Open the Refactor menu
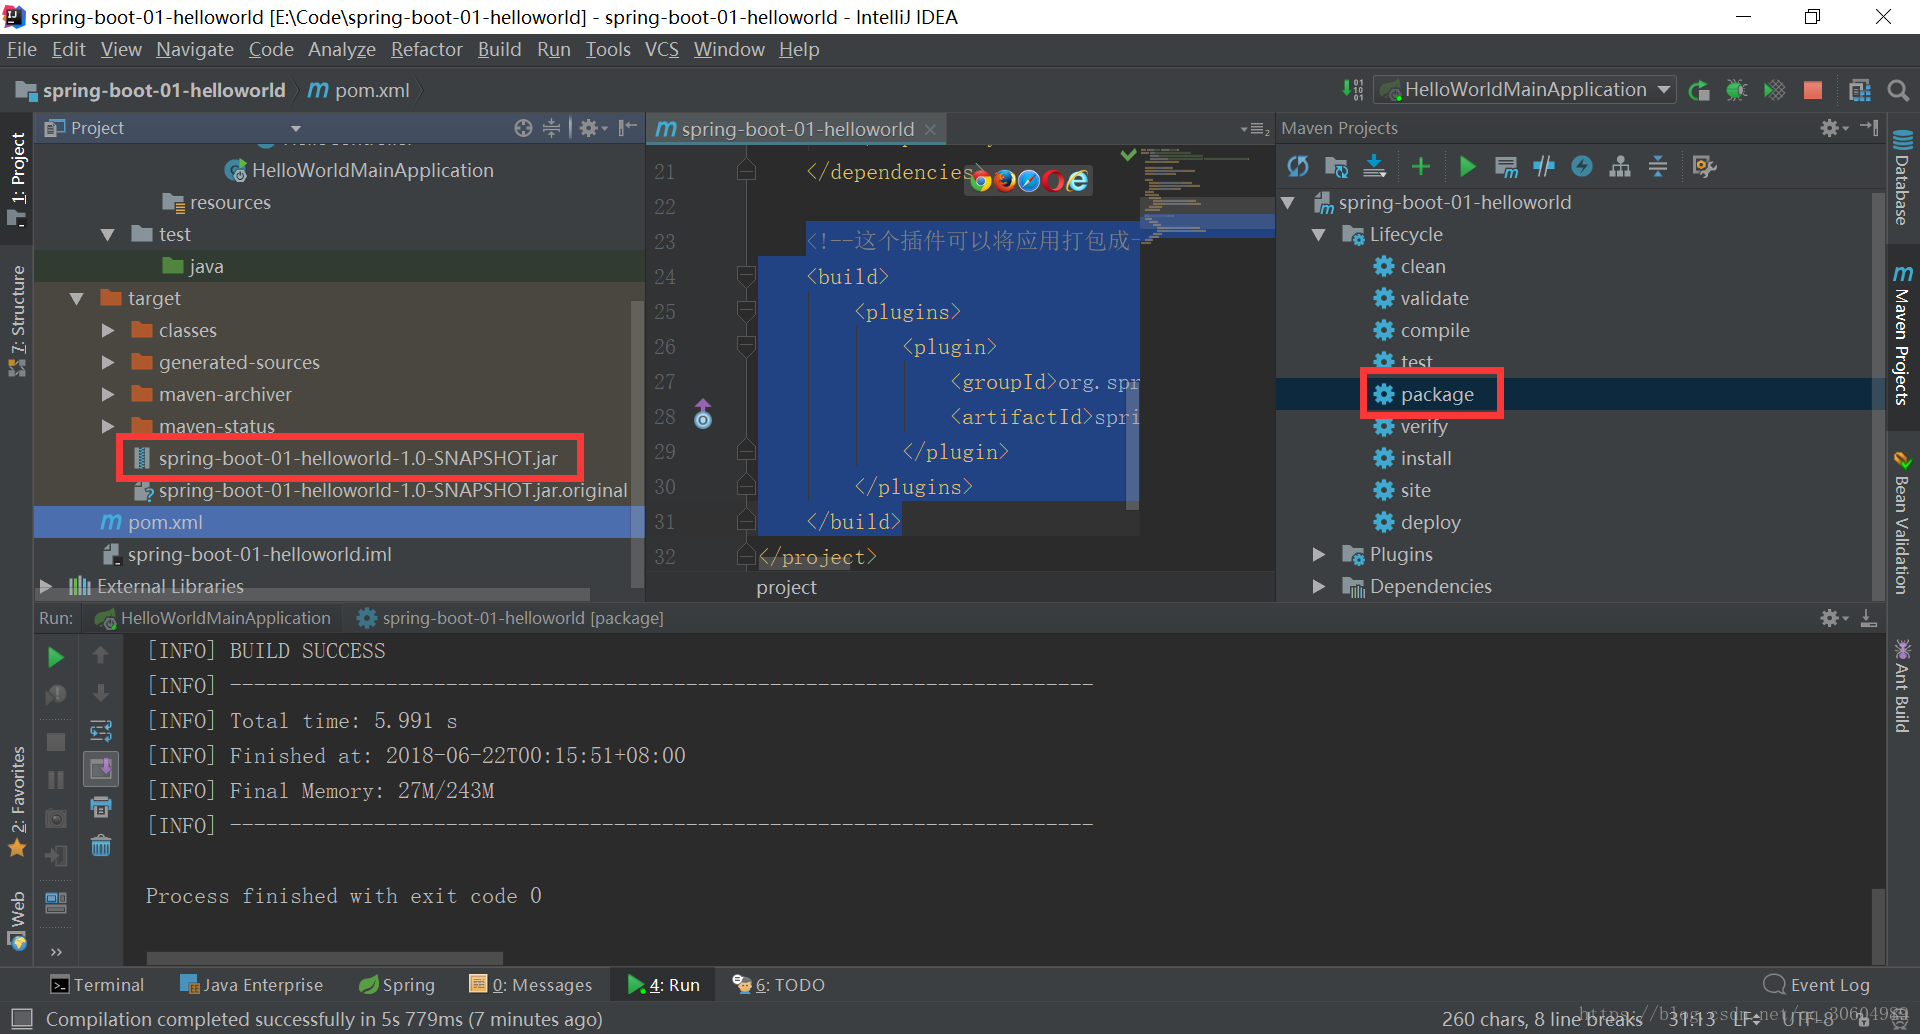 coord(427,50)
